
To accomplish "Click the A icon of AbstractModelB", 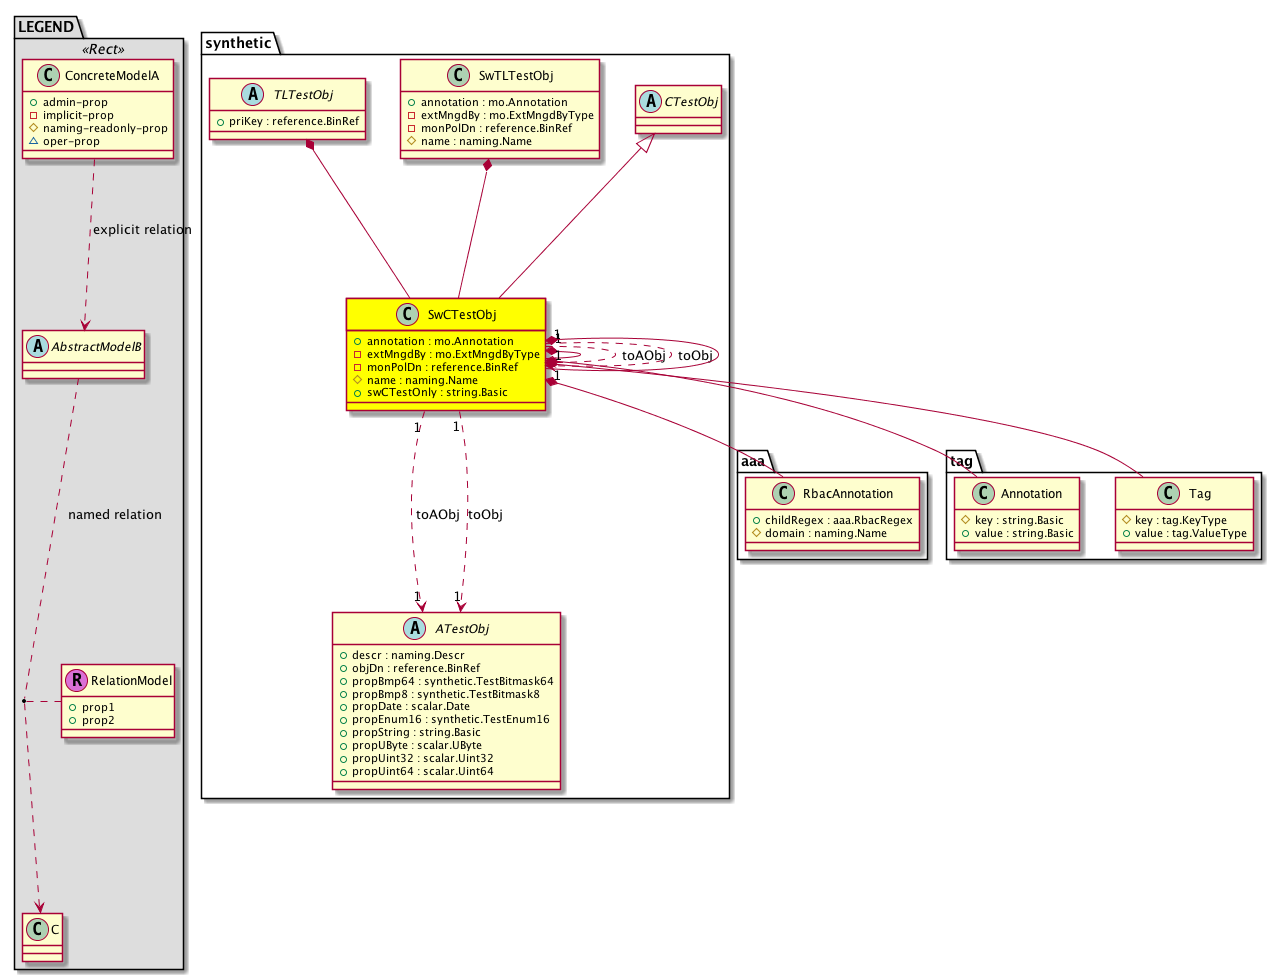I will pos(38,347).
